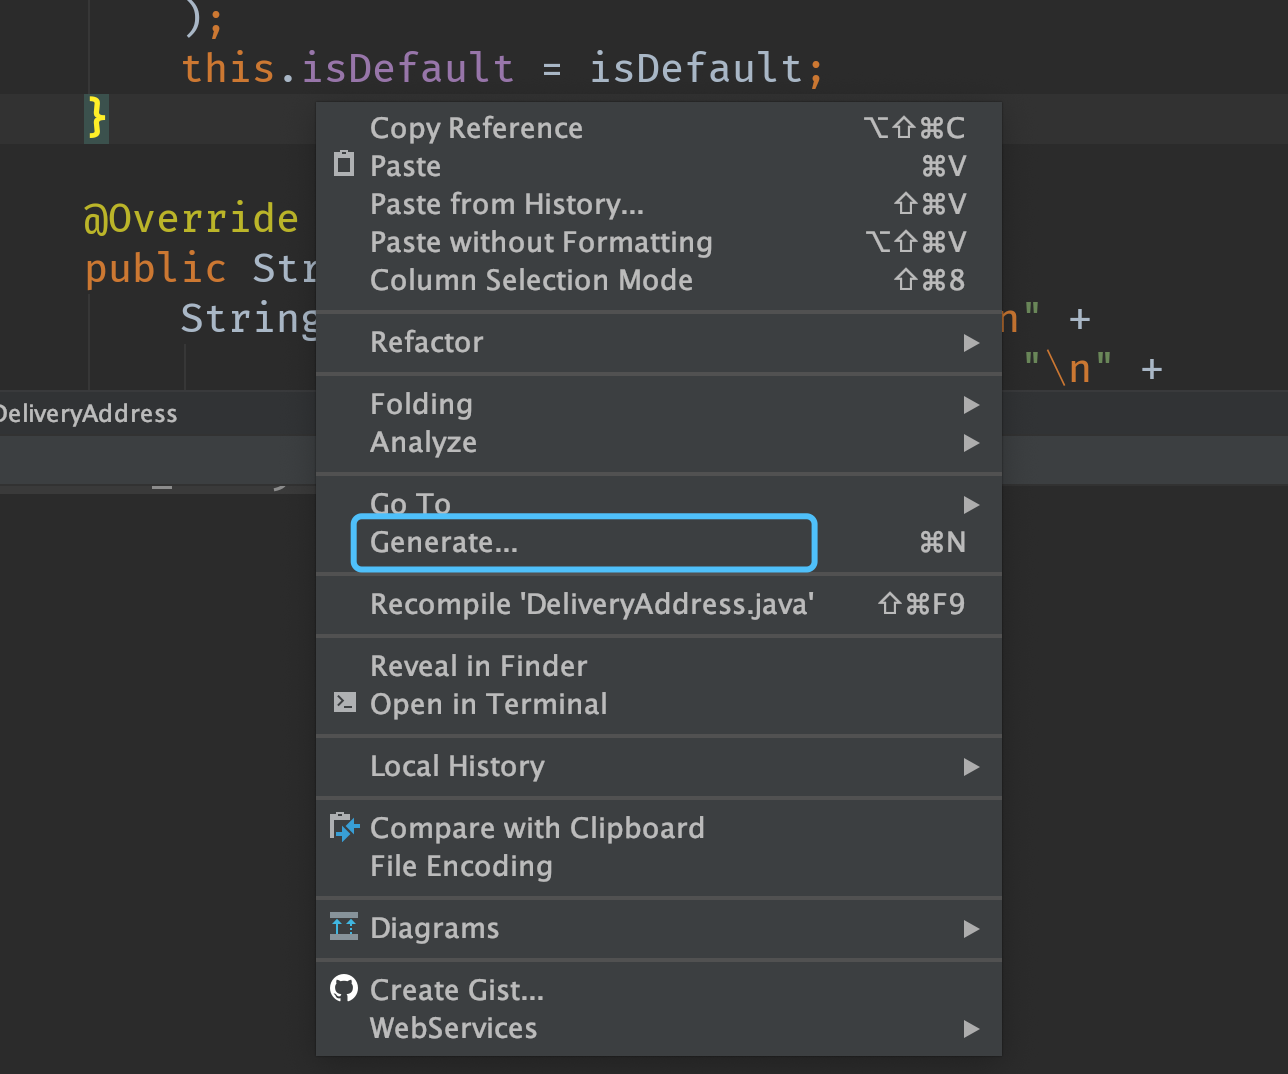
Task: Click the Diagrams icon
Action: coord(344,927)
